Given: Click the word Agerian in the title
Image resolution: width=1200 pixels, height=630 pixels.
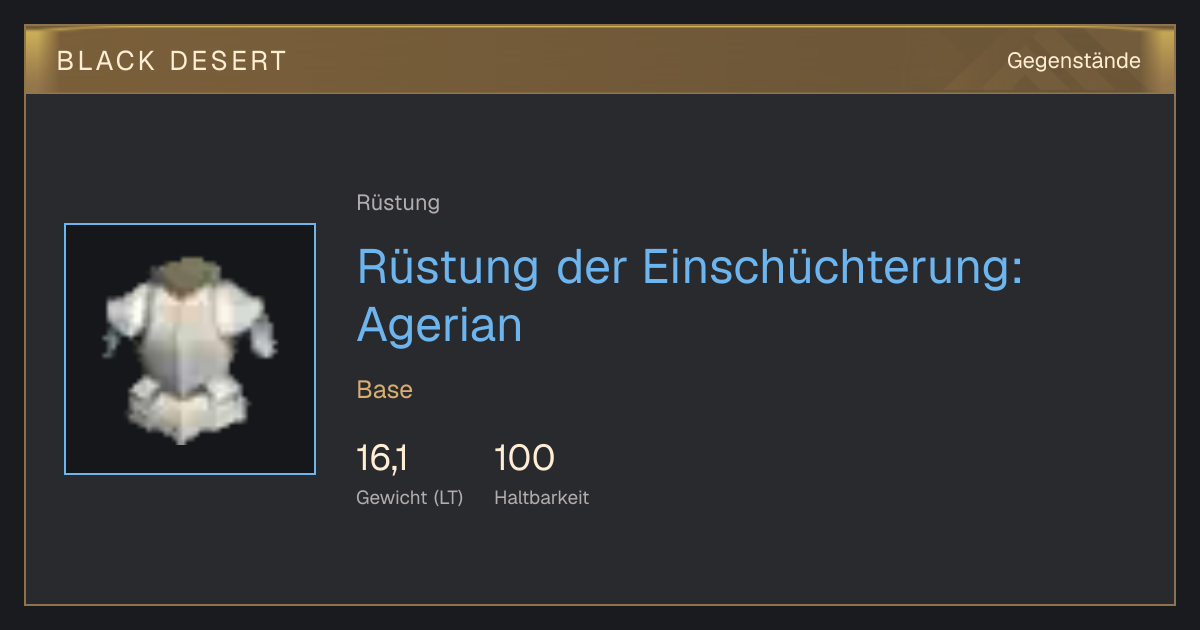Looking at the screenshot, I should click(x=440, y=325).
